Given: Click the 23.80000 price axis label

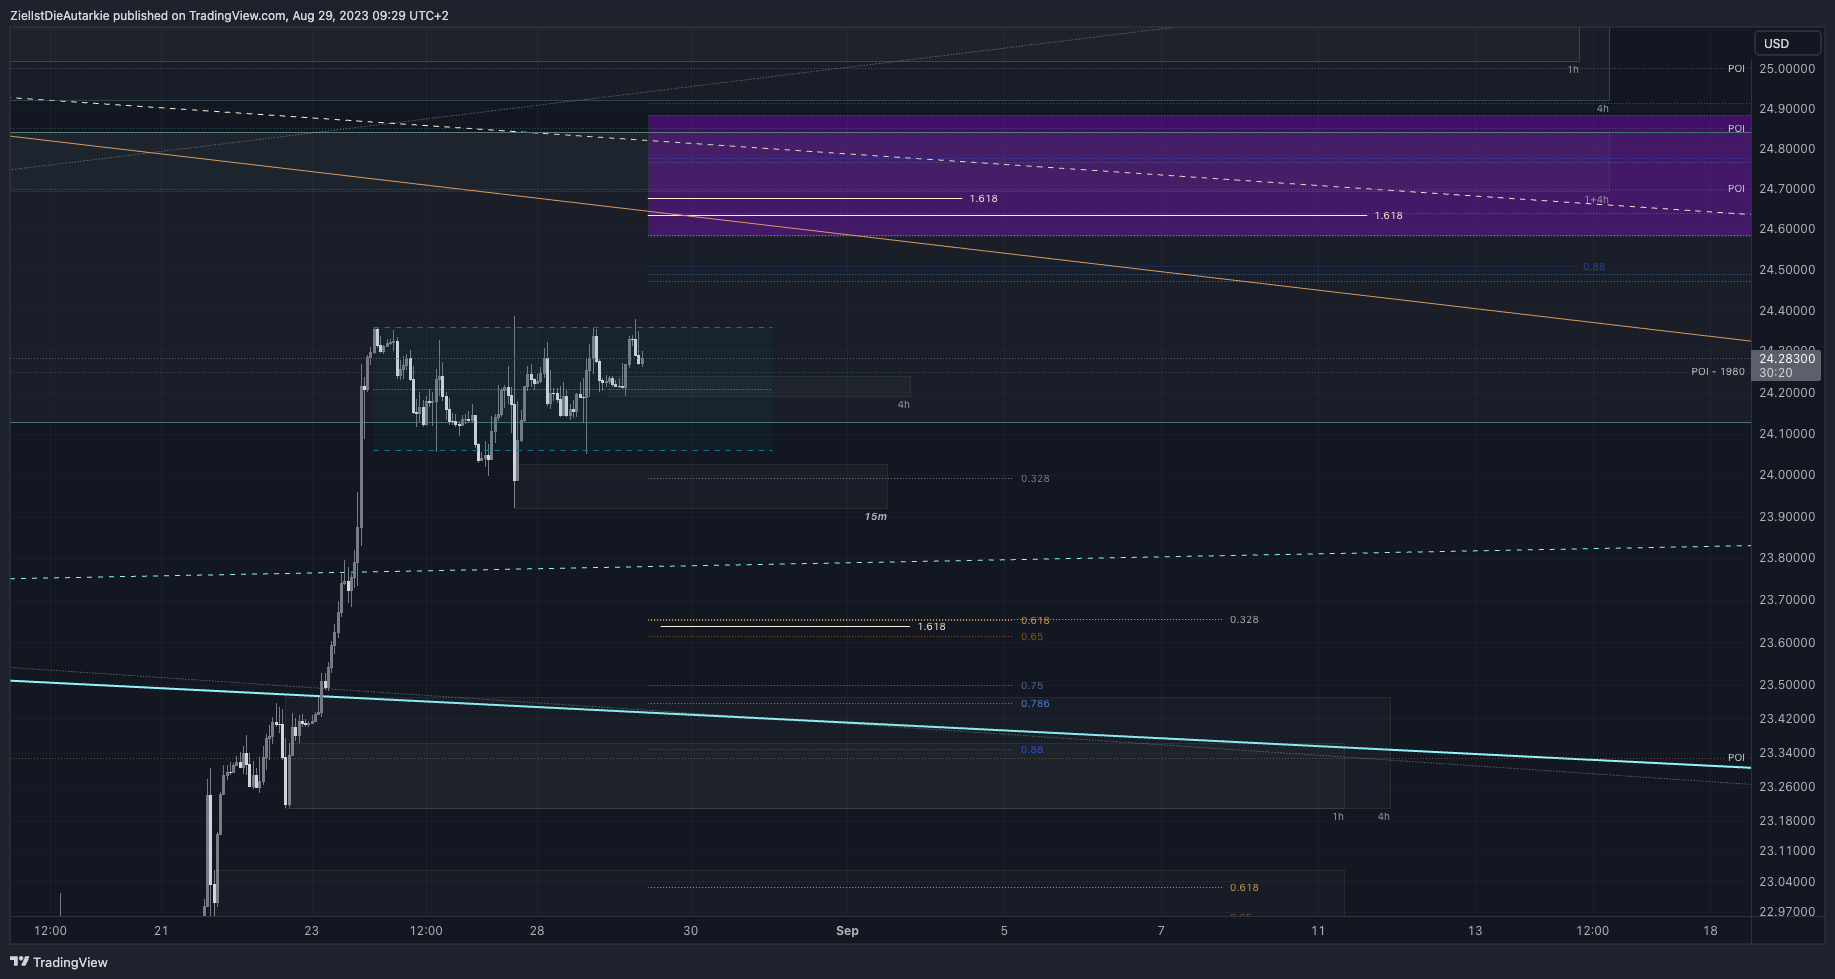Looking at the screenshot, I should point(1787,558).
